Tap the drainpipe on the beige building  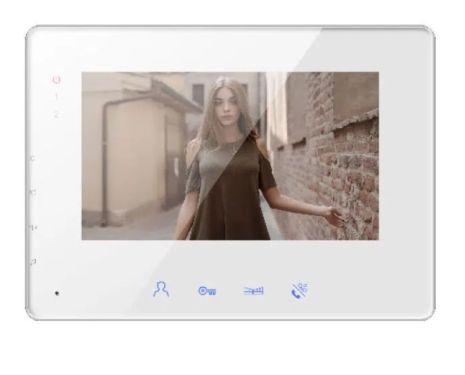(x=106, y=157)
